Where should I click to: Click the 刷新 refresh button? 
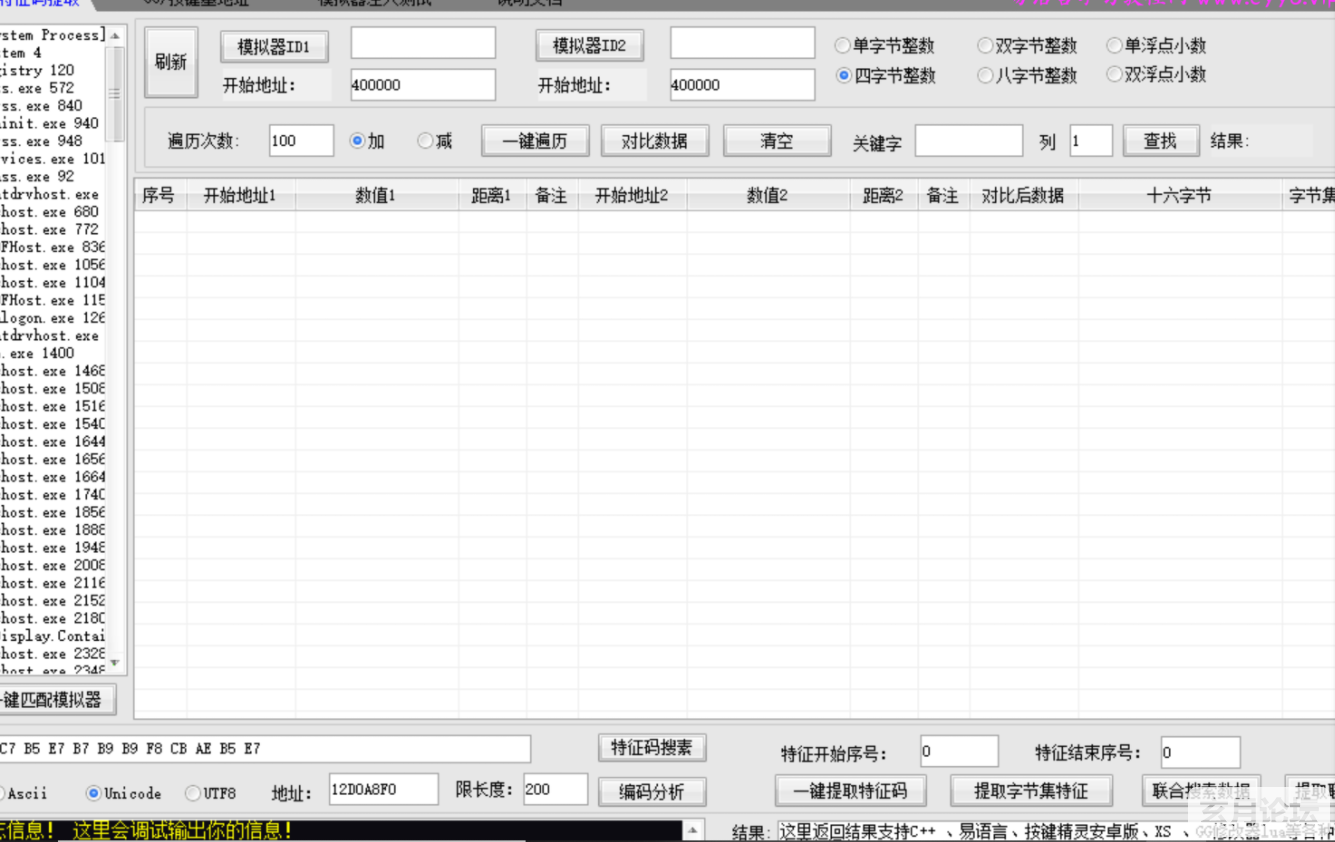tap(171, 62)
